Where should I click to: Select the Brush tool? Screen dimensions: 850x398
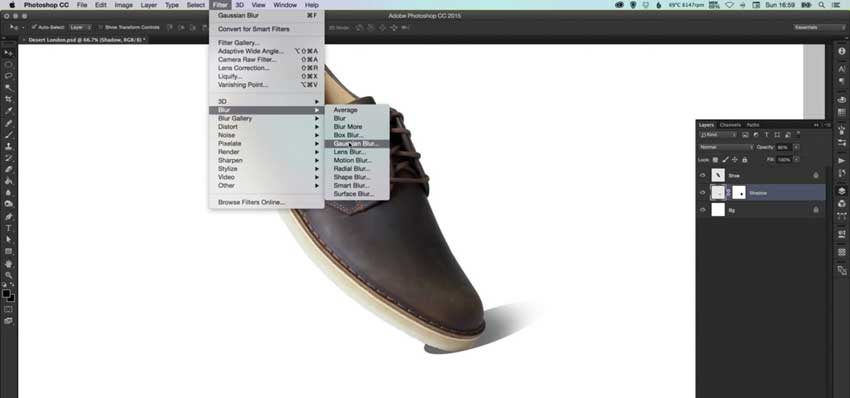click(x=8, y=134)
